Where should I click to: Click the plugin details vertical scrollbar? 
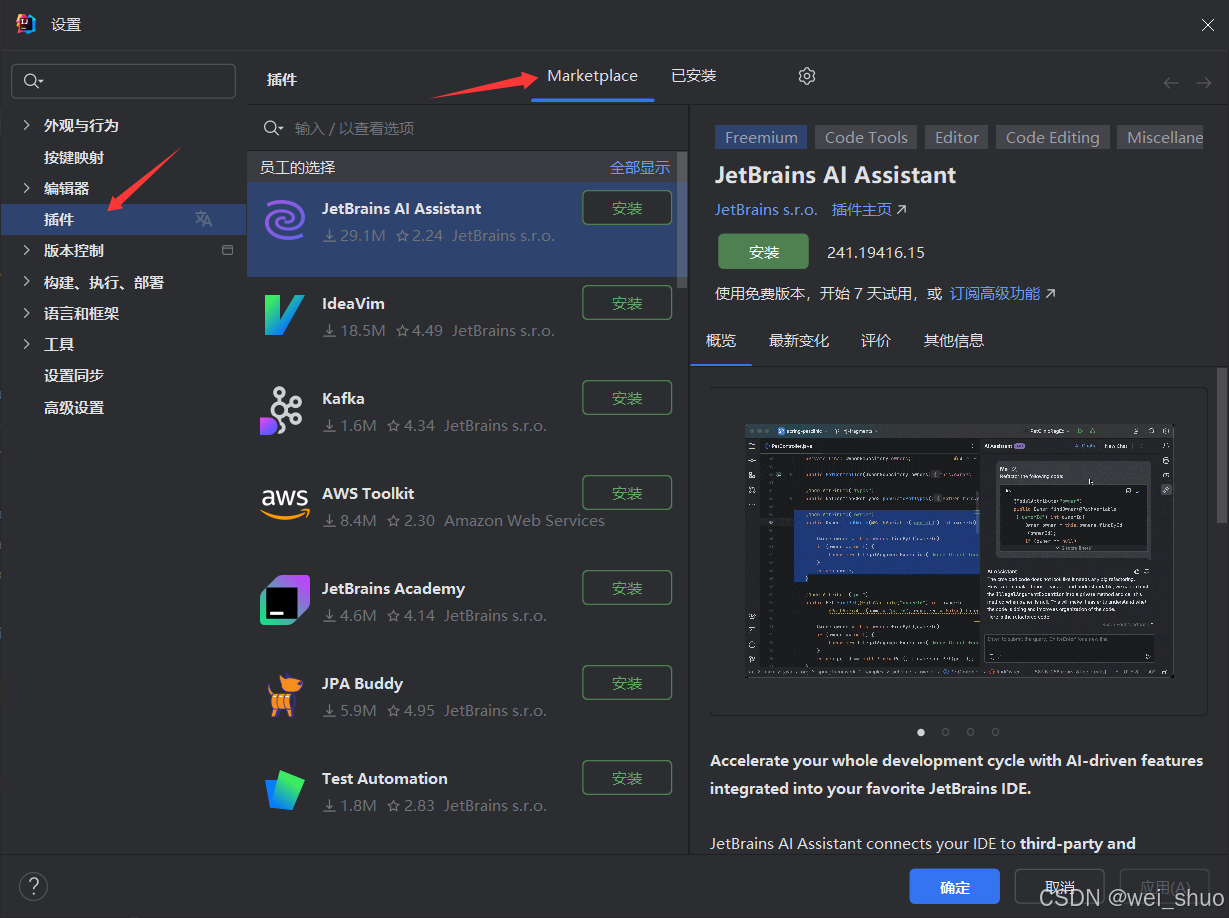point(1221,445)
